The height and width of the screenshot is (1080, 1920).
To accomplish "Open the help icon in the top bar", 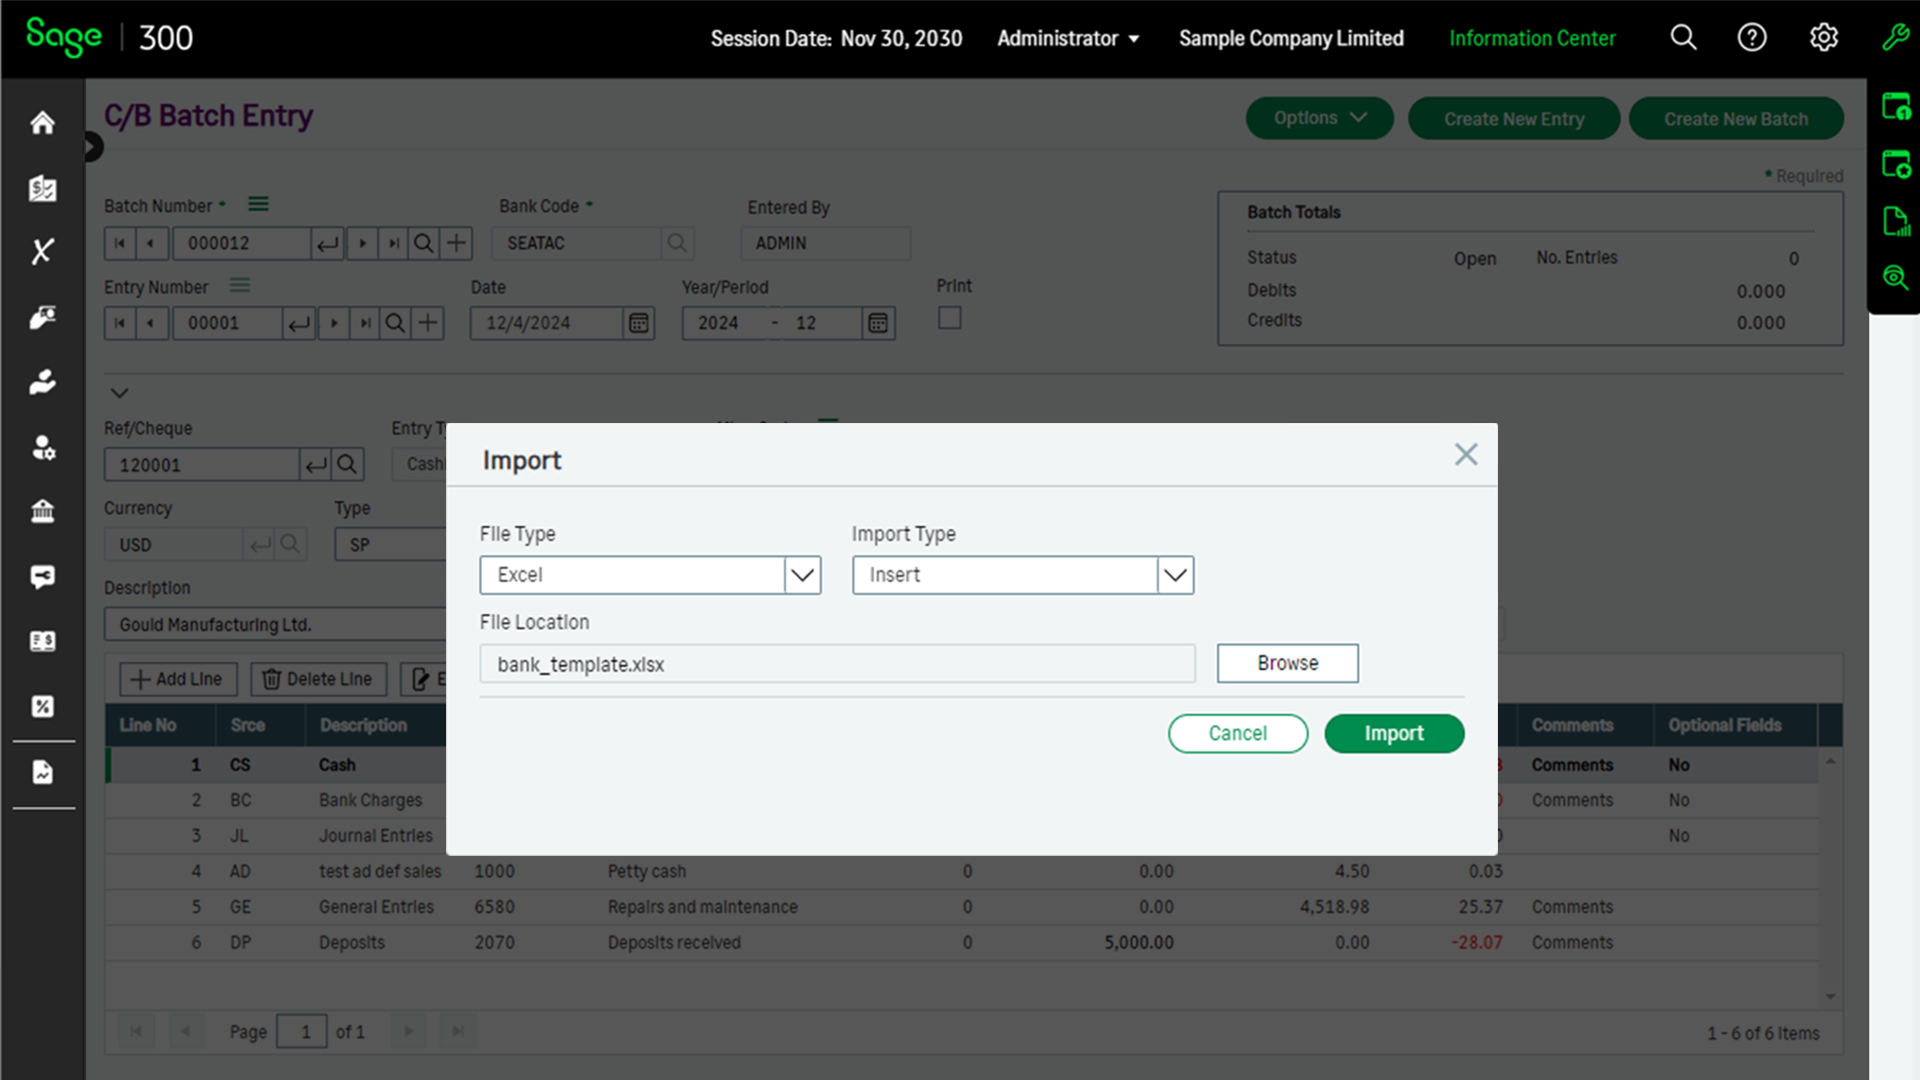I will point(1752,37).
